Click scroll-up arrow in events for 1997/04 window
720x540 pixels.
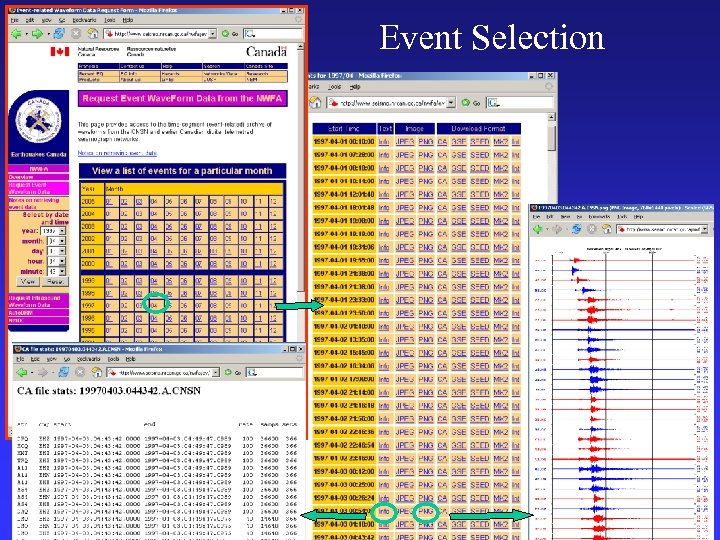tap(552, 117)
